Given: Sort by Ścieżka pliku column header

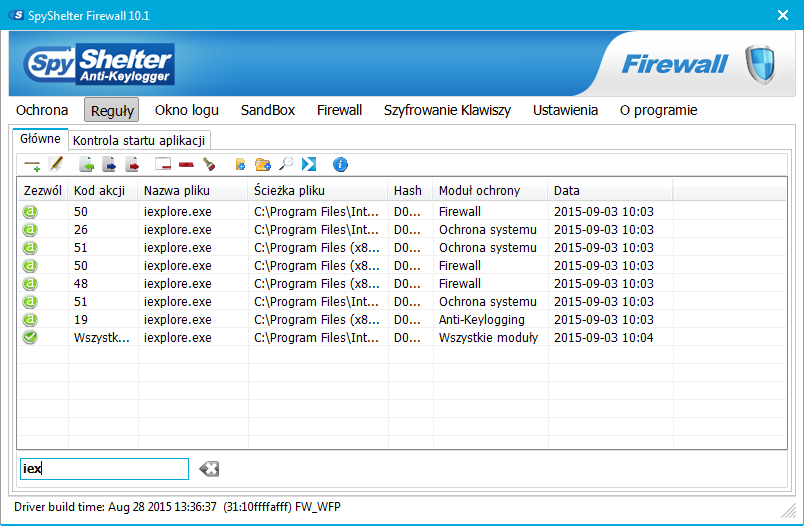Looking at the screenshot, I should pos(318,191).
